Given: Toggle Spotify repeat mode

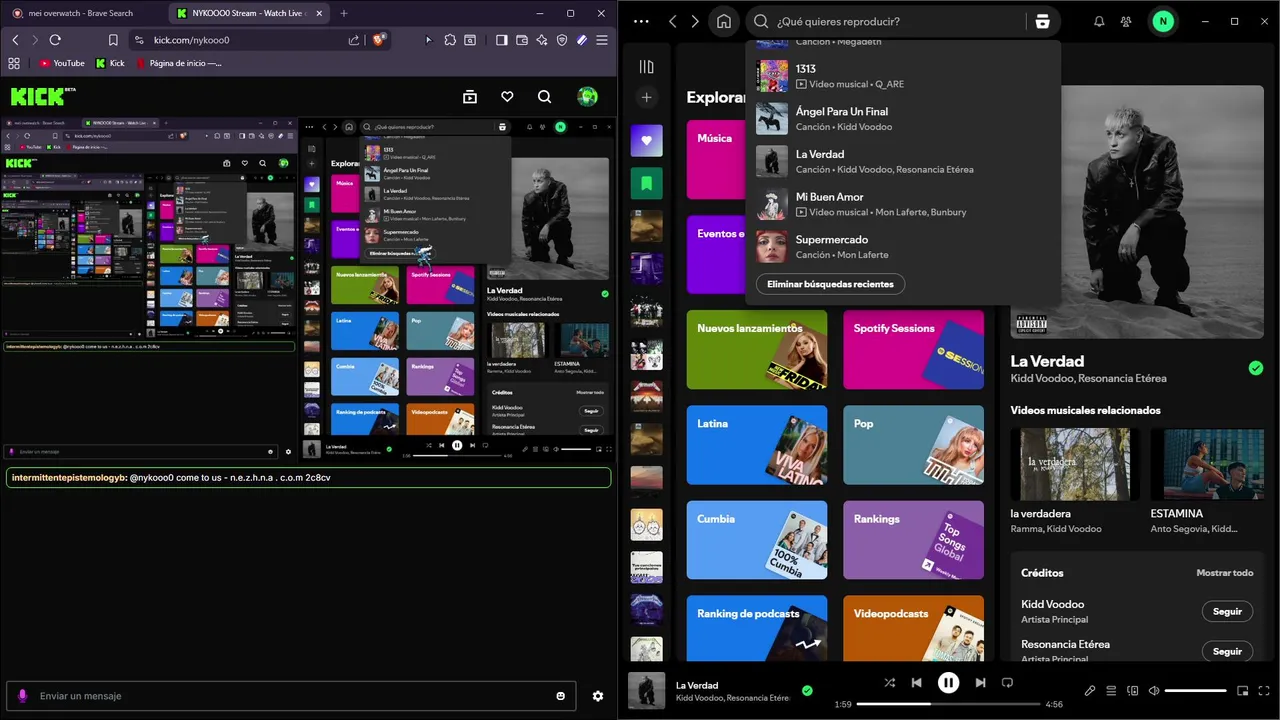Looking at the screenshot, I should 1007,683.
